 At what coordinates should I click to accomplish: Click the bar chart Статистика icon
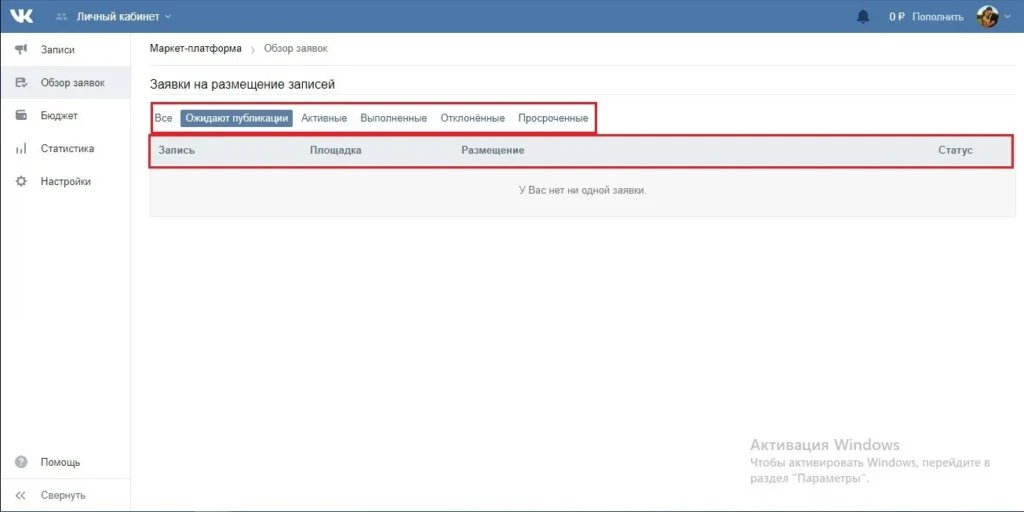click(21, 149)
